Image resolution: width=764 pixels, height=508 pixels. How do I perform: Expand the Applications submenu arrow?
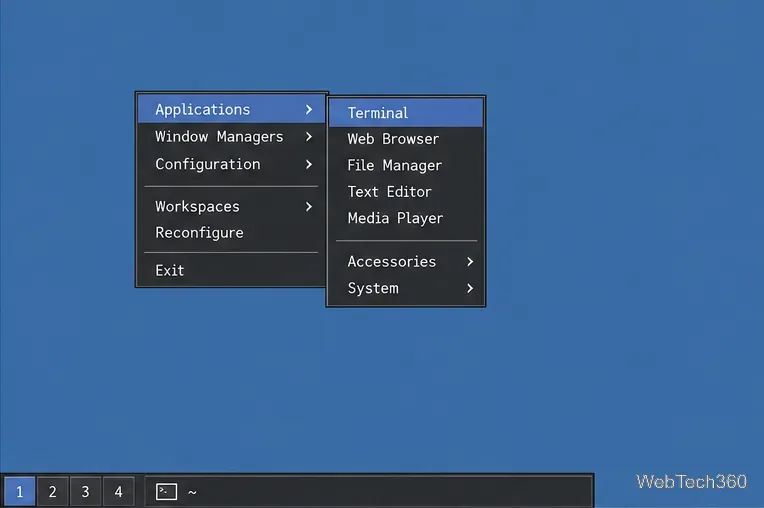[x=309, y=110]
